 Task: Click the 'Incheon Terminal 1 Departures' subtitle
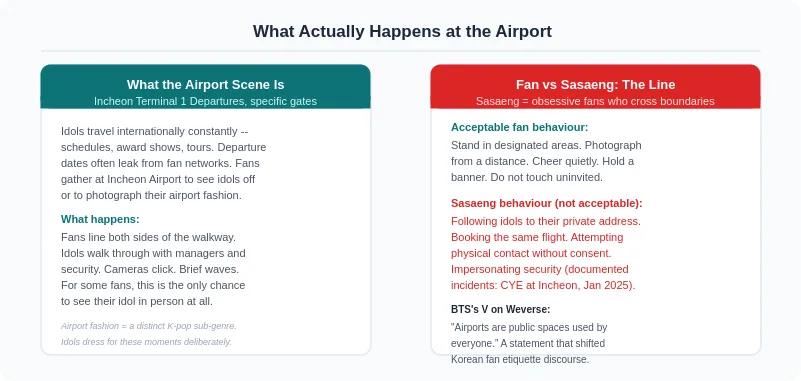(205, 101)
